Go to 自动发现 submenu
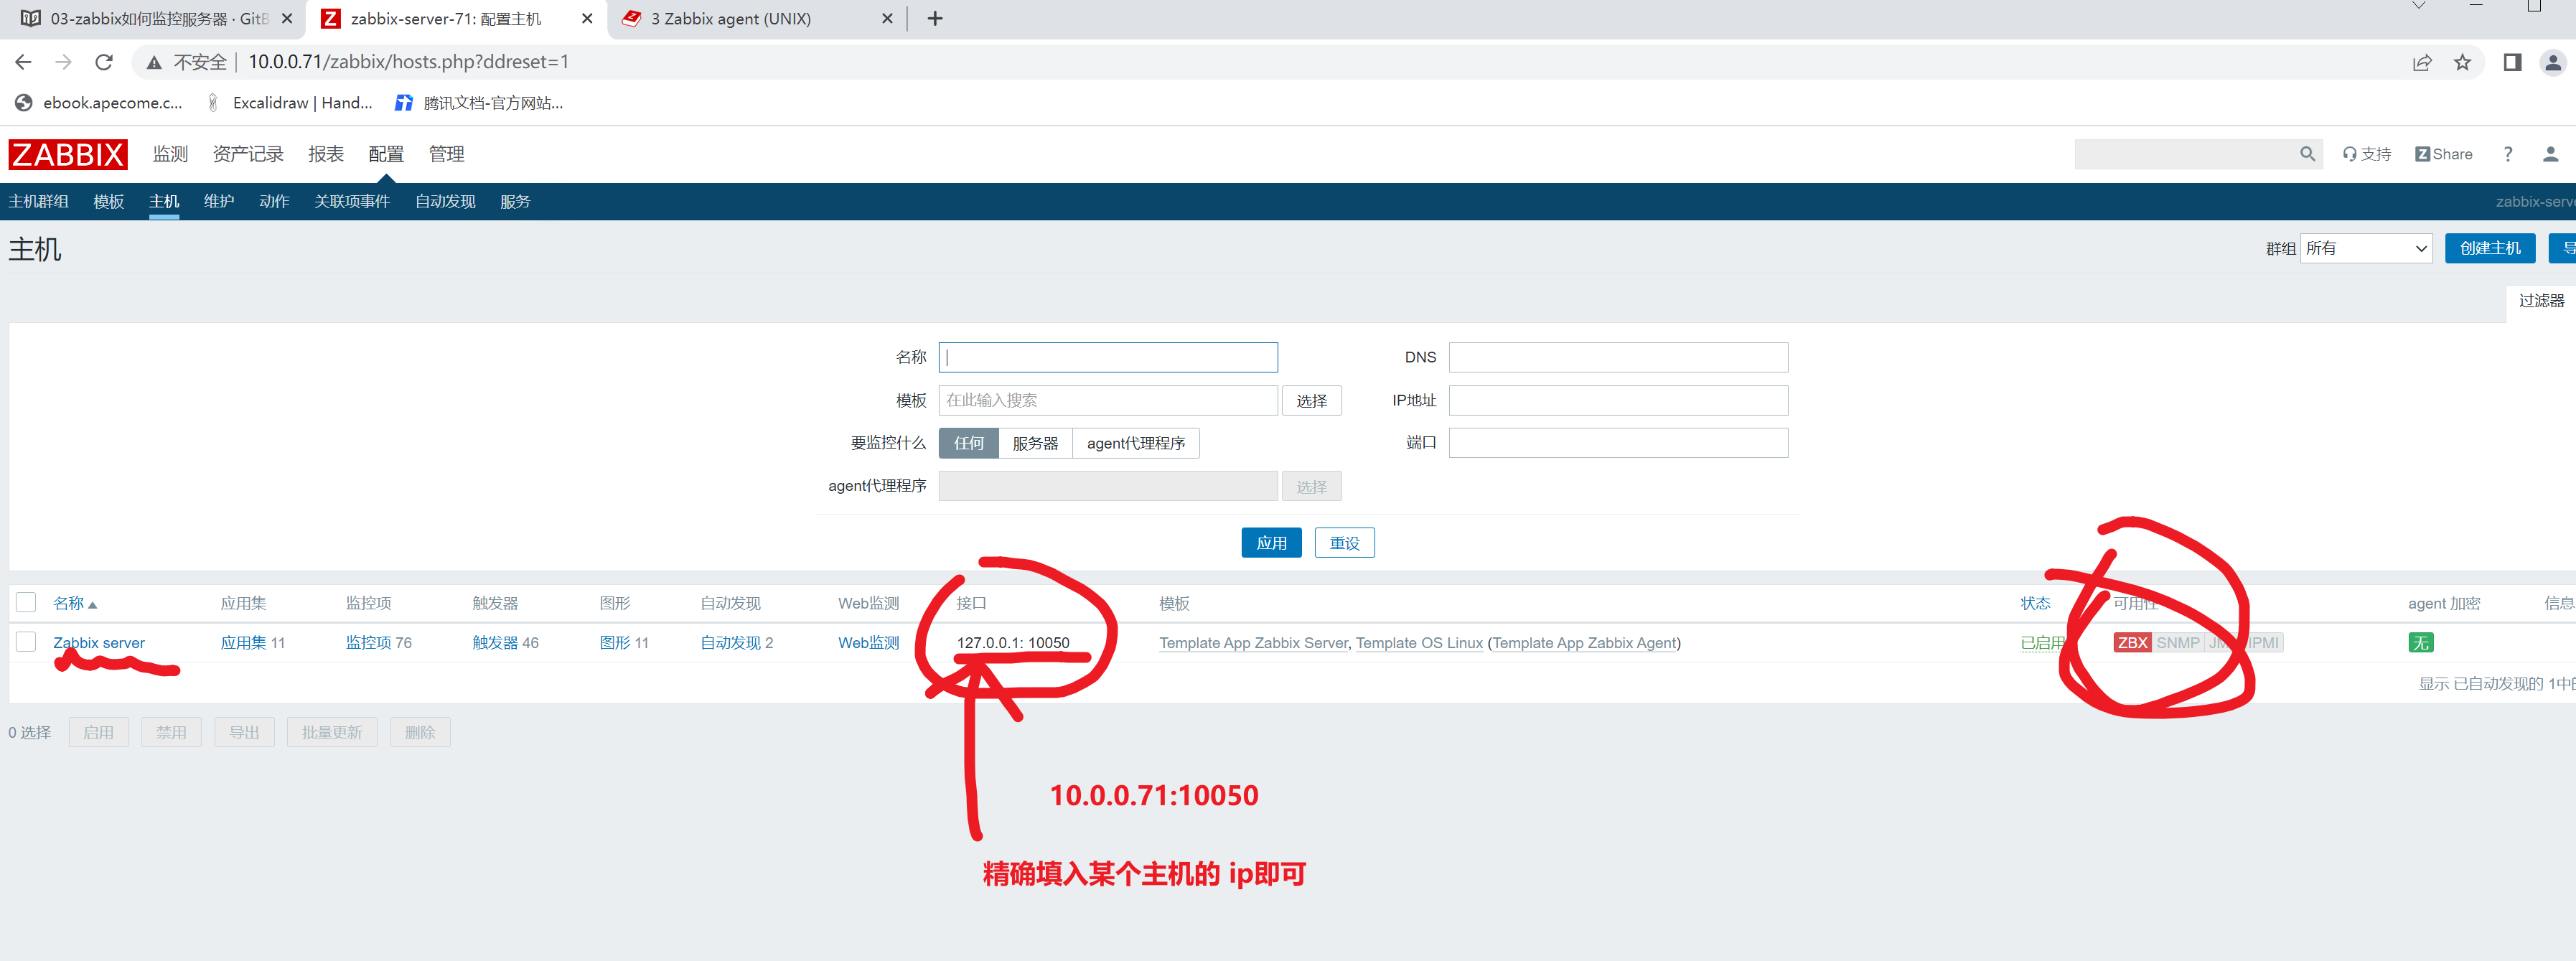 click(x=445, y=202)
